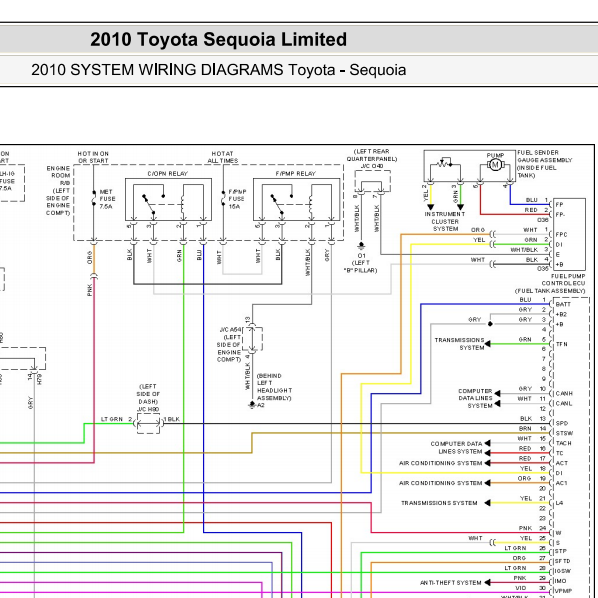The width and height of the screenshot is (598, 598).
Task: Select the "FUEL SENDER GAUGE ASSEMBLY" label
Action: (x=544, y=156)
